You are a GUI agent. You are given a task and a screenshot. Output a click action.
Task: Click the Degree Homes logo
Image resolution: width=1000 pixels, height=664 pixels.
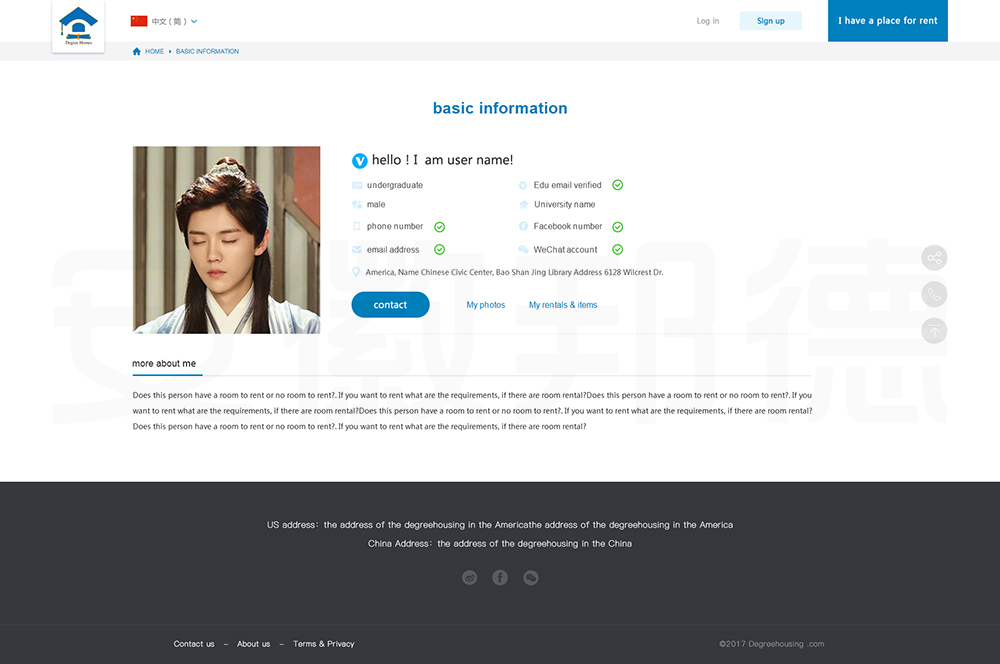coord(78,26)
